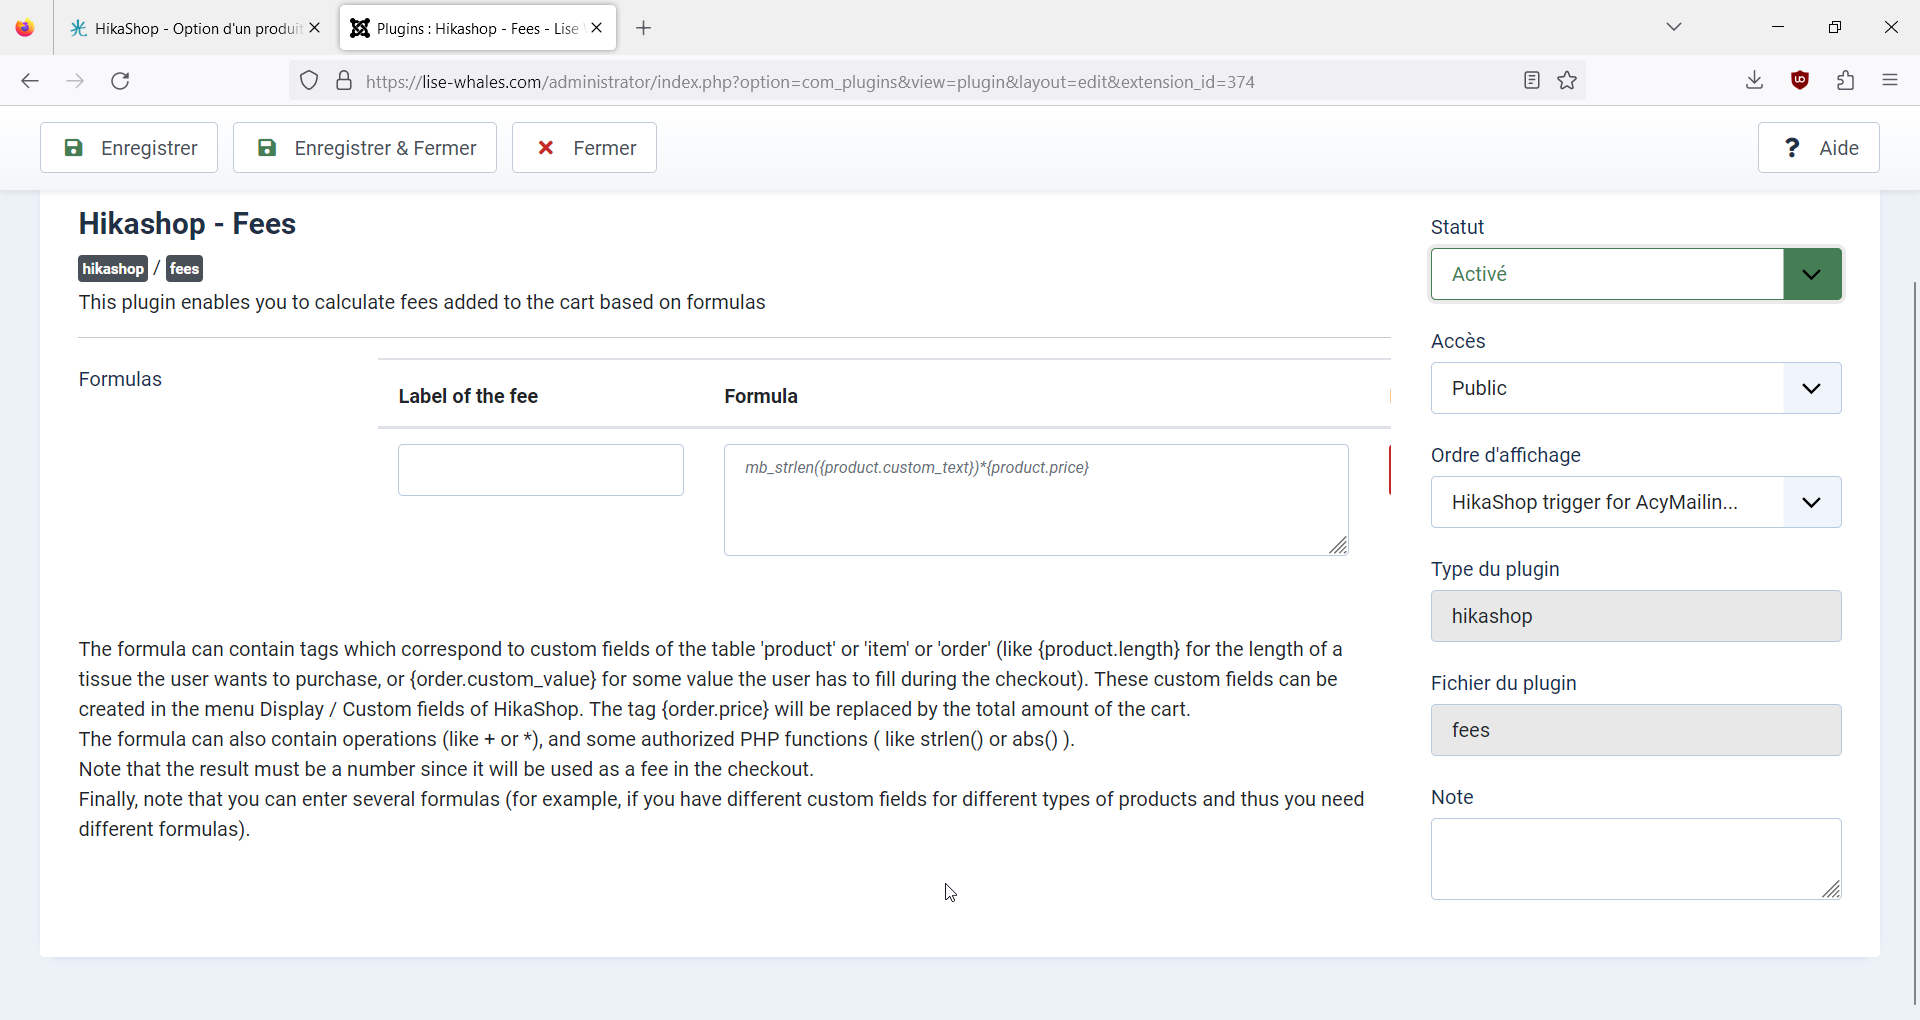Click the Statut field label
Image resolution: width=1920 pixels, height=1020 pixels.
tap(1457, 228)
